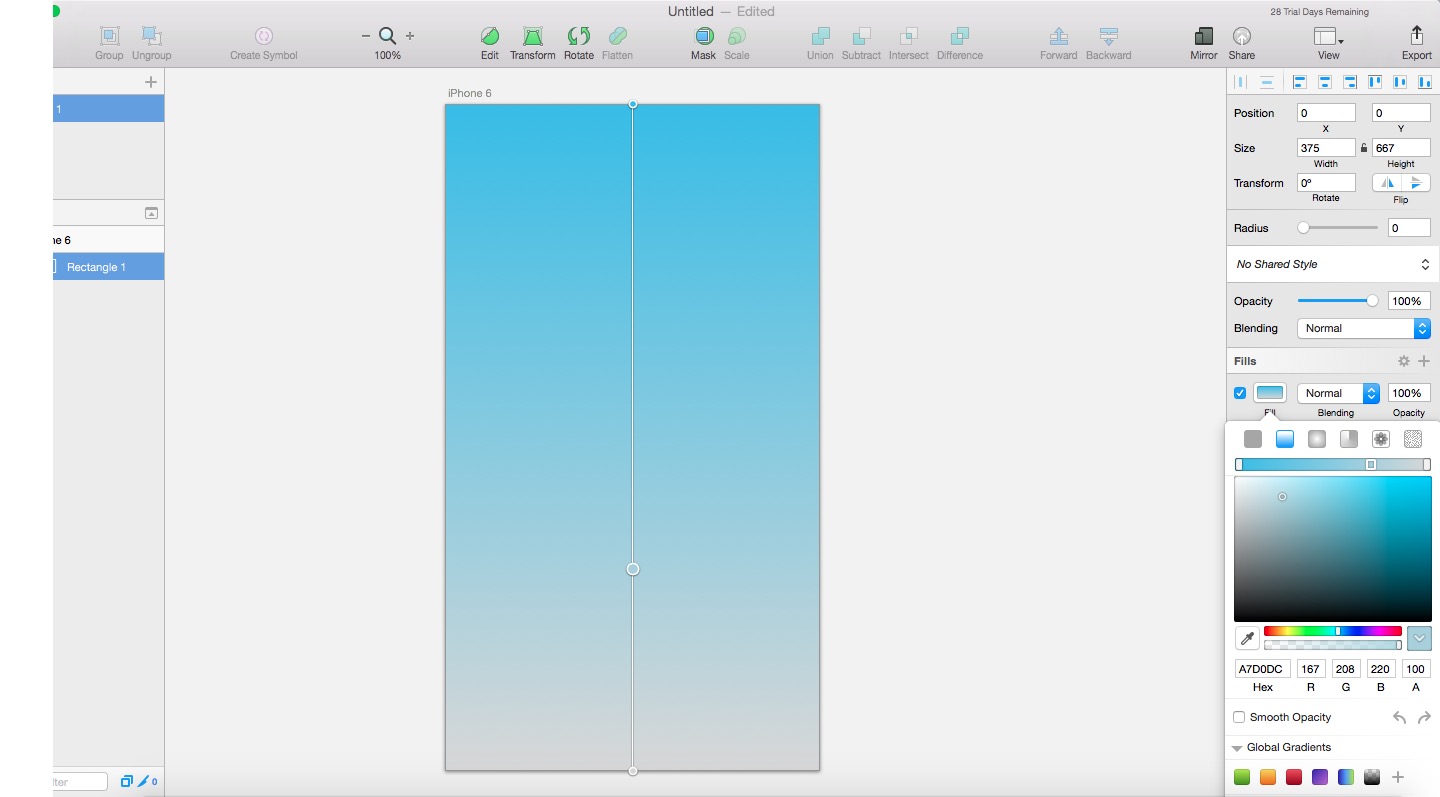Zoom in with the plus button

(410, 36)
